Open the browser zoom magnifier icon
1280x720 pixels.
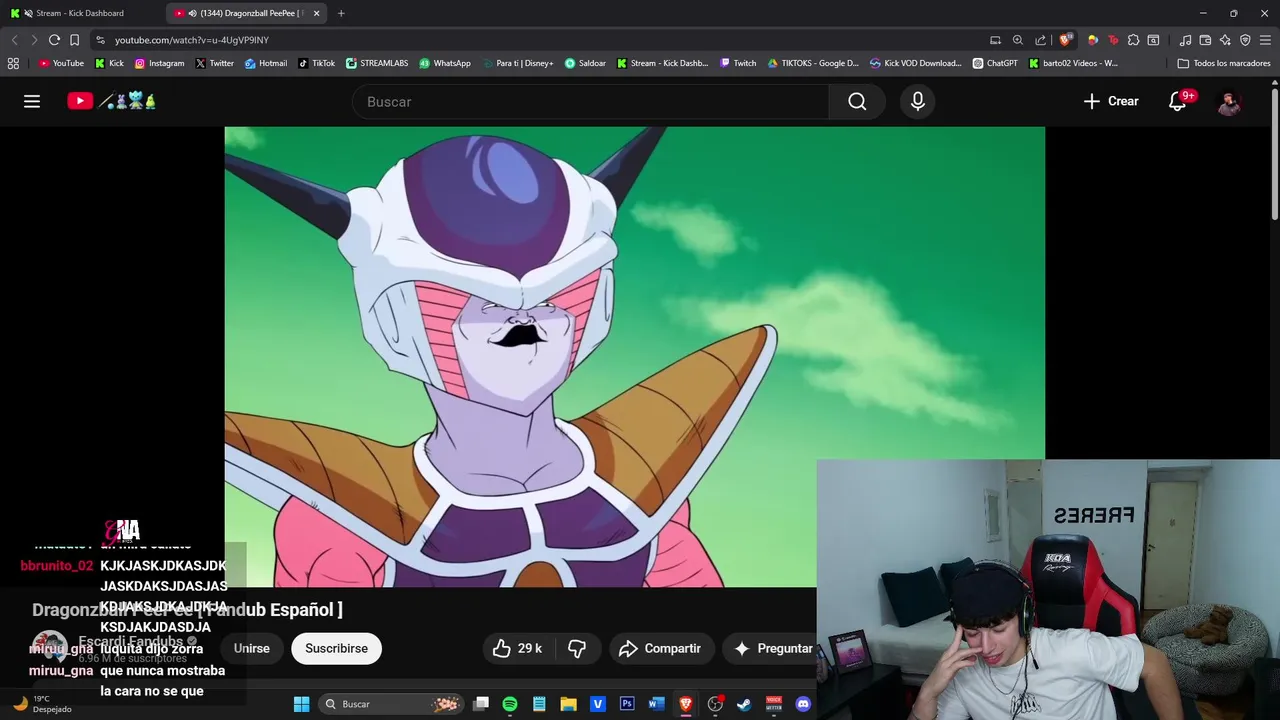[1018, 40]
